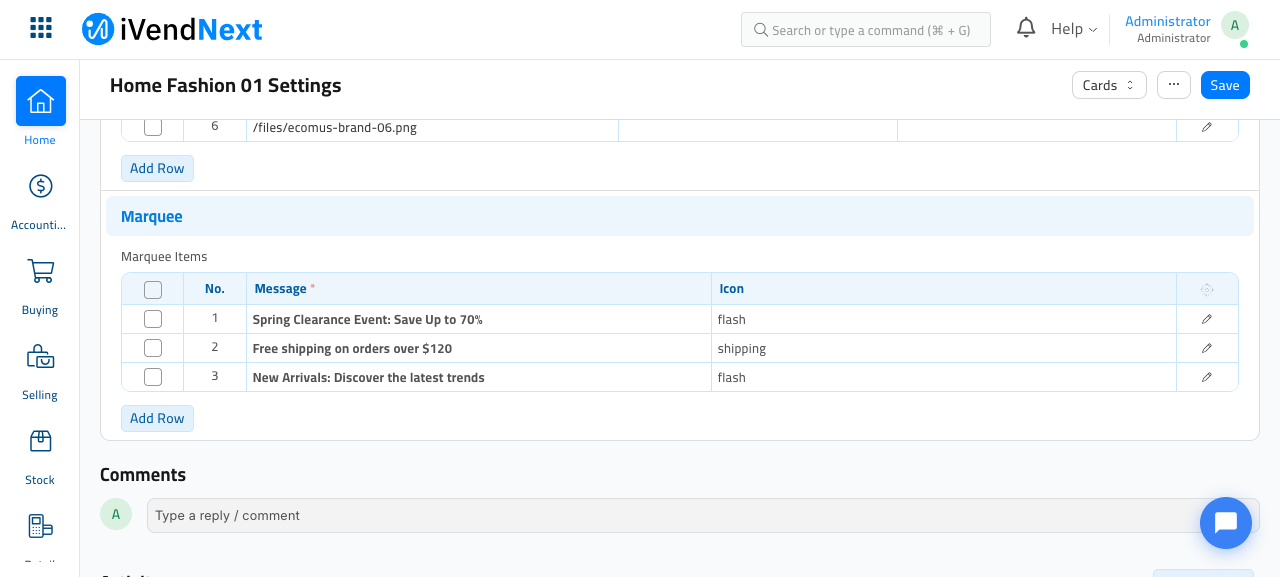The image size is (1280, 577).
Task: Open the Stock box icon
Action: pos(41,441)
